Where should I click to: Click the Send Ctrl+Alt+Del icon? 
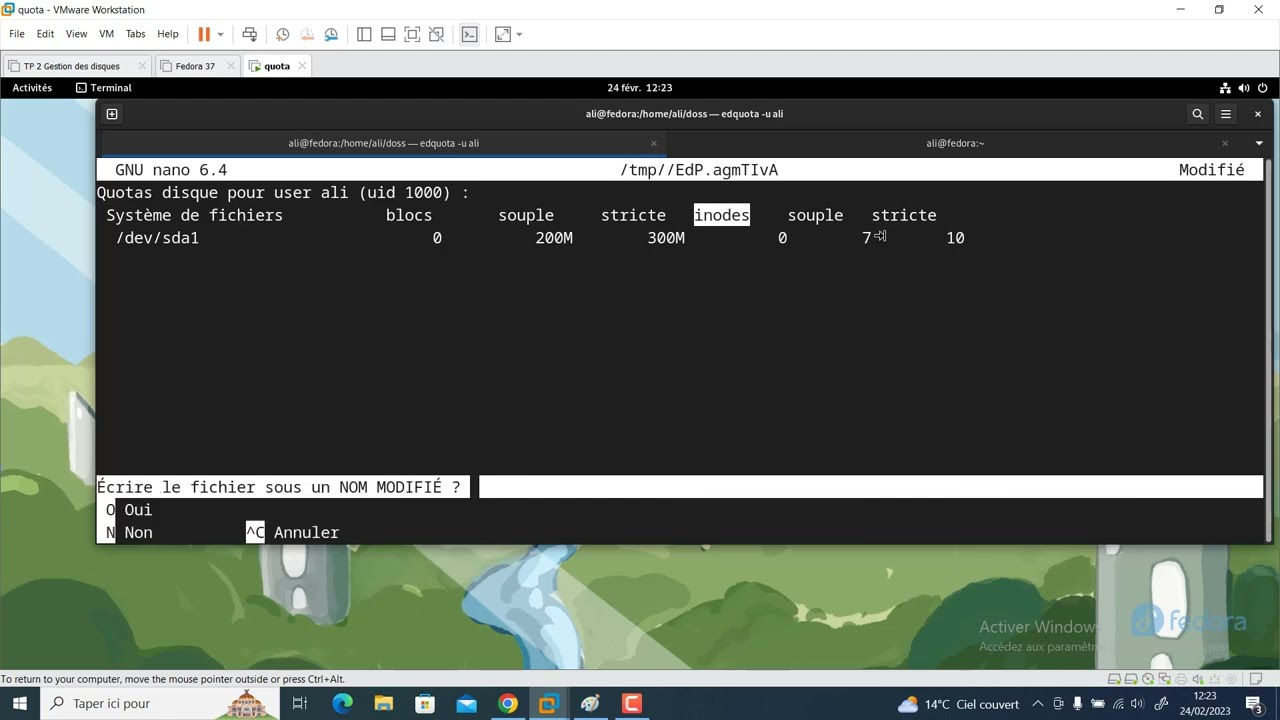coord(250,34)
